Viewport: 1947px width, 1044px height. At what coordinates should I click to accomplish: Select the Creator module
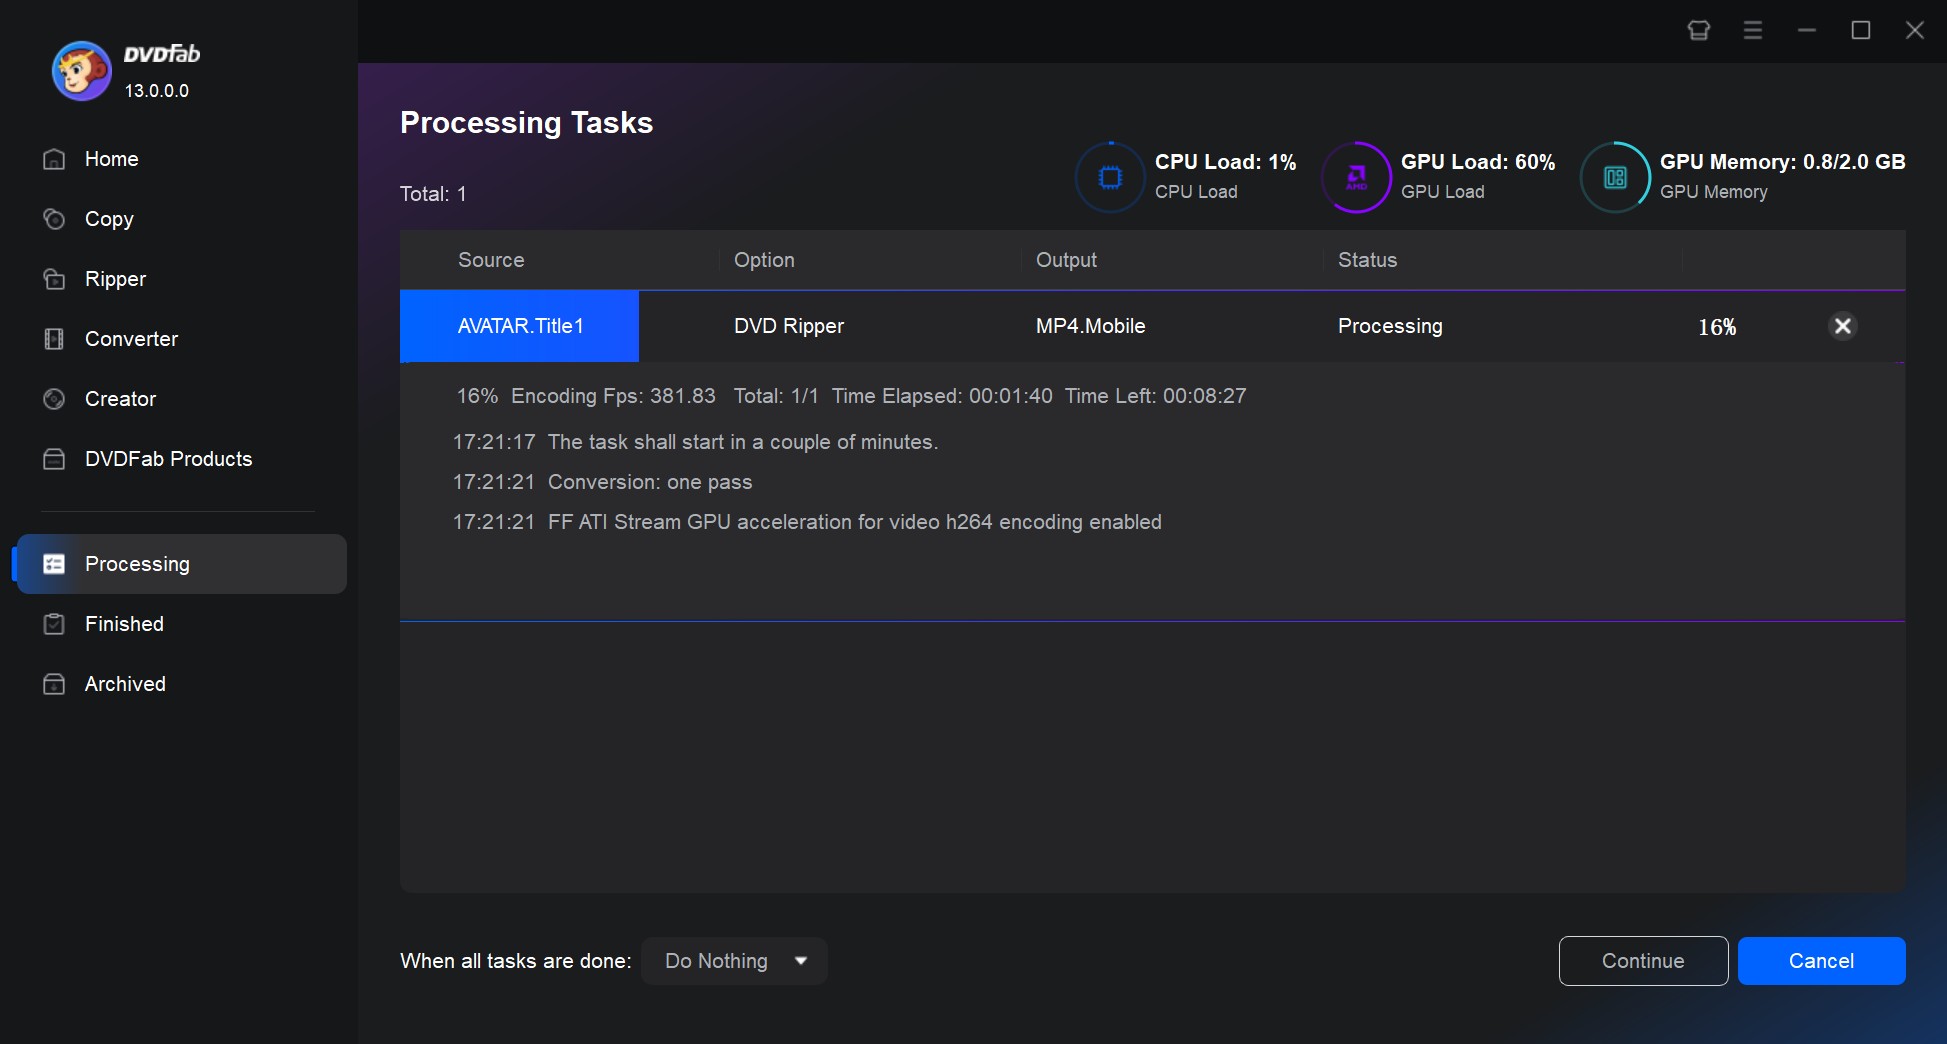[x=182, y=399]
